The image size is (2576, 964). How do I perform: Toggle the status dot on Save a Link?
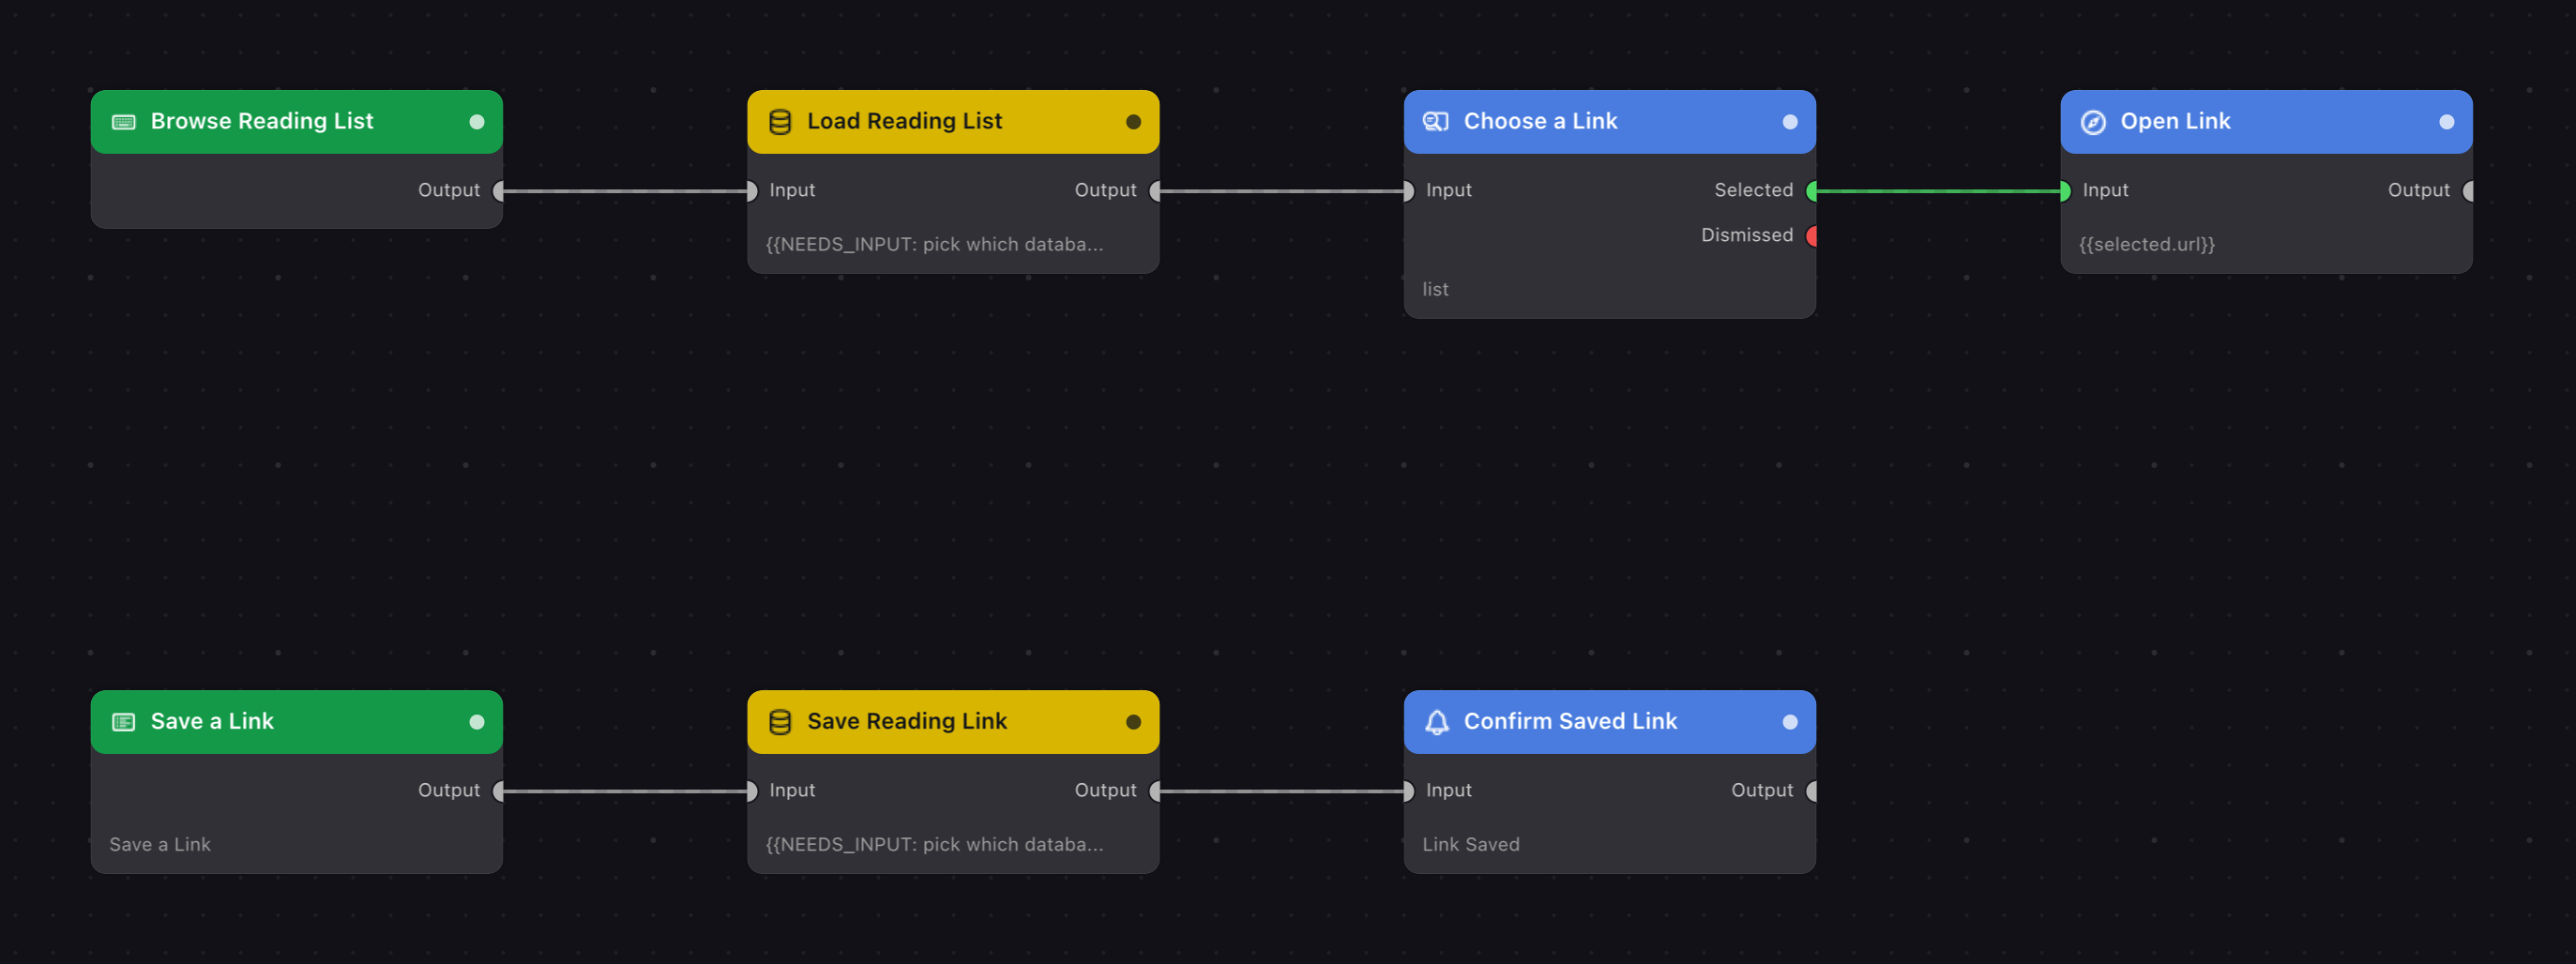tap(477, 722)
